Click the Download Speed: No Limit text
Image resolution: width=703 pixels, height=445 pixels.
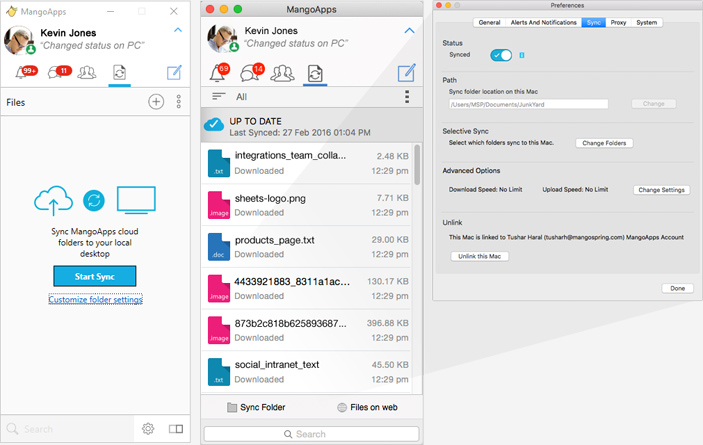486,190
